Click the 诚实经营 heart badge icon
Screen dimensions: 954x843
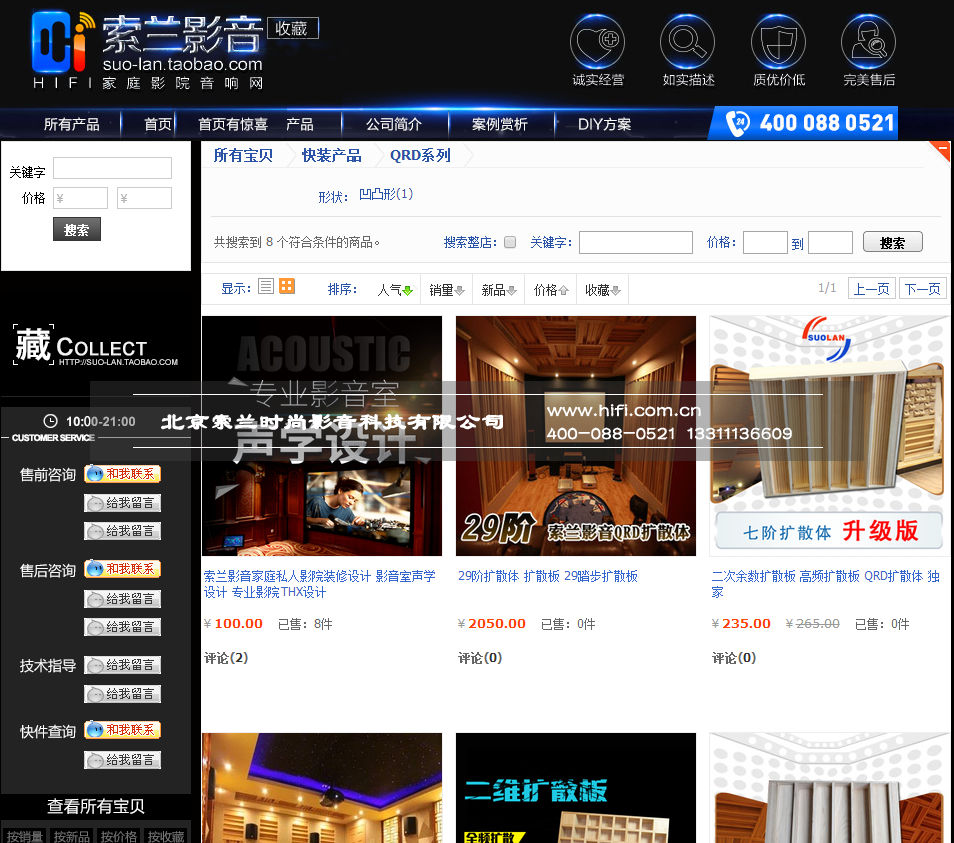pos(597,42)
